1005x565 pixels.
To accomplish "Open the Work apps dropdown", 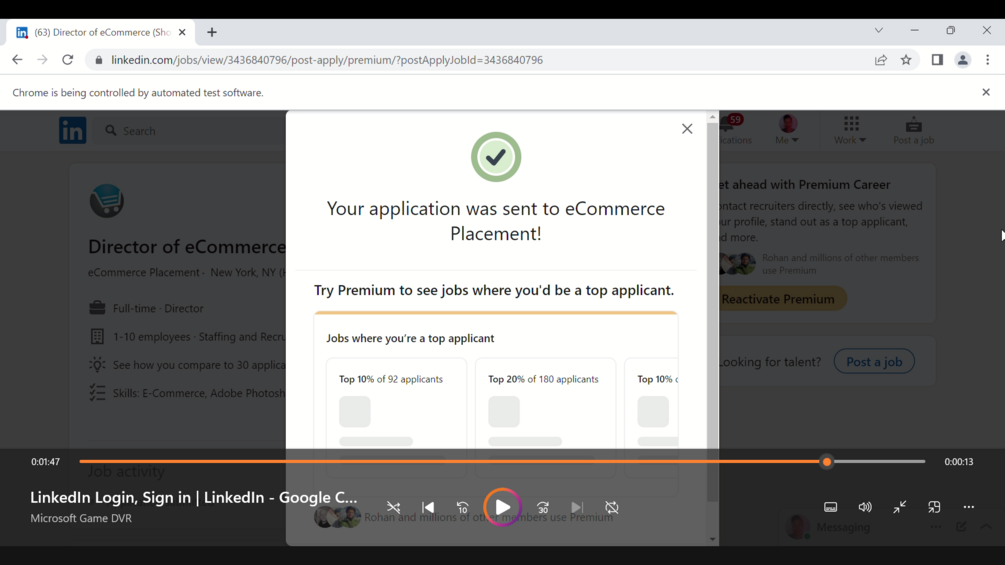I will click(850, 129).
